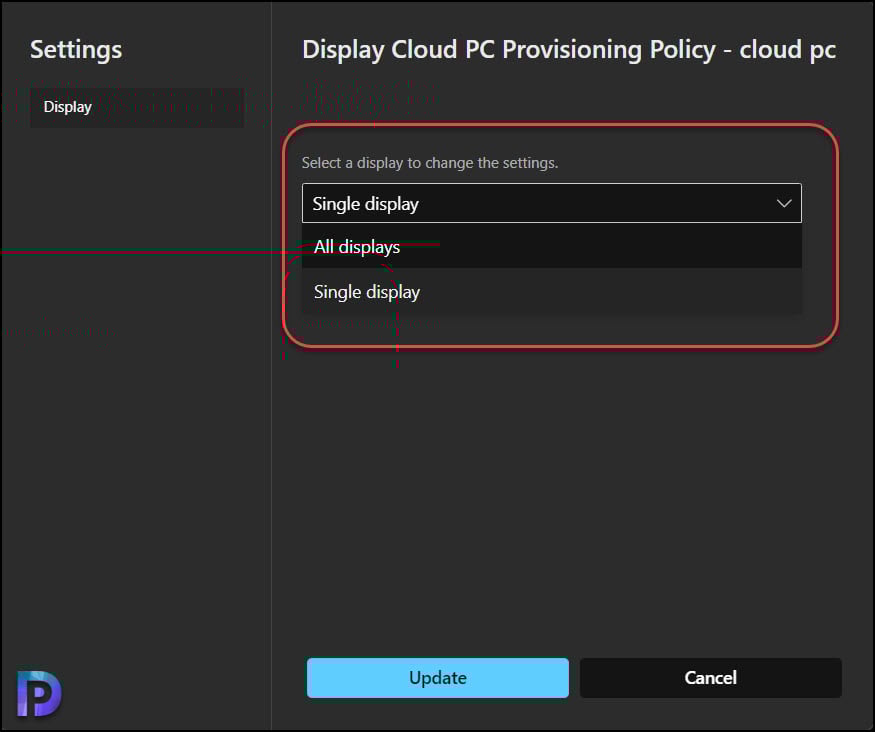The image size is (875, 732).
Task: Choose Single display in the dropdown list
Action: click(551, 292)
